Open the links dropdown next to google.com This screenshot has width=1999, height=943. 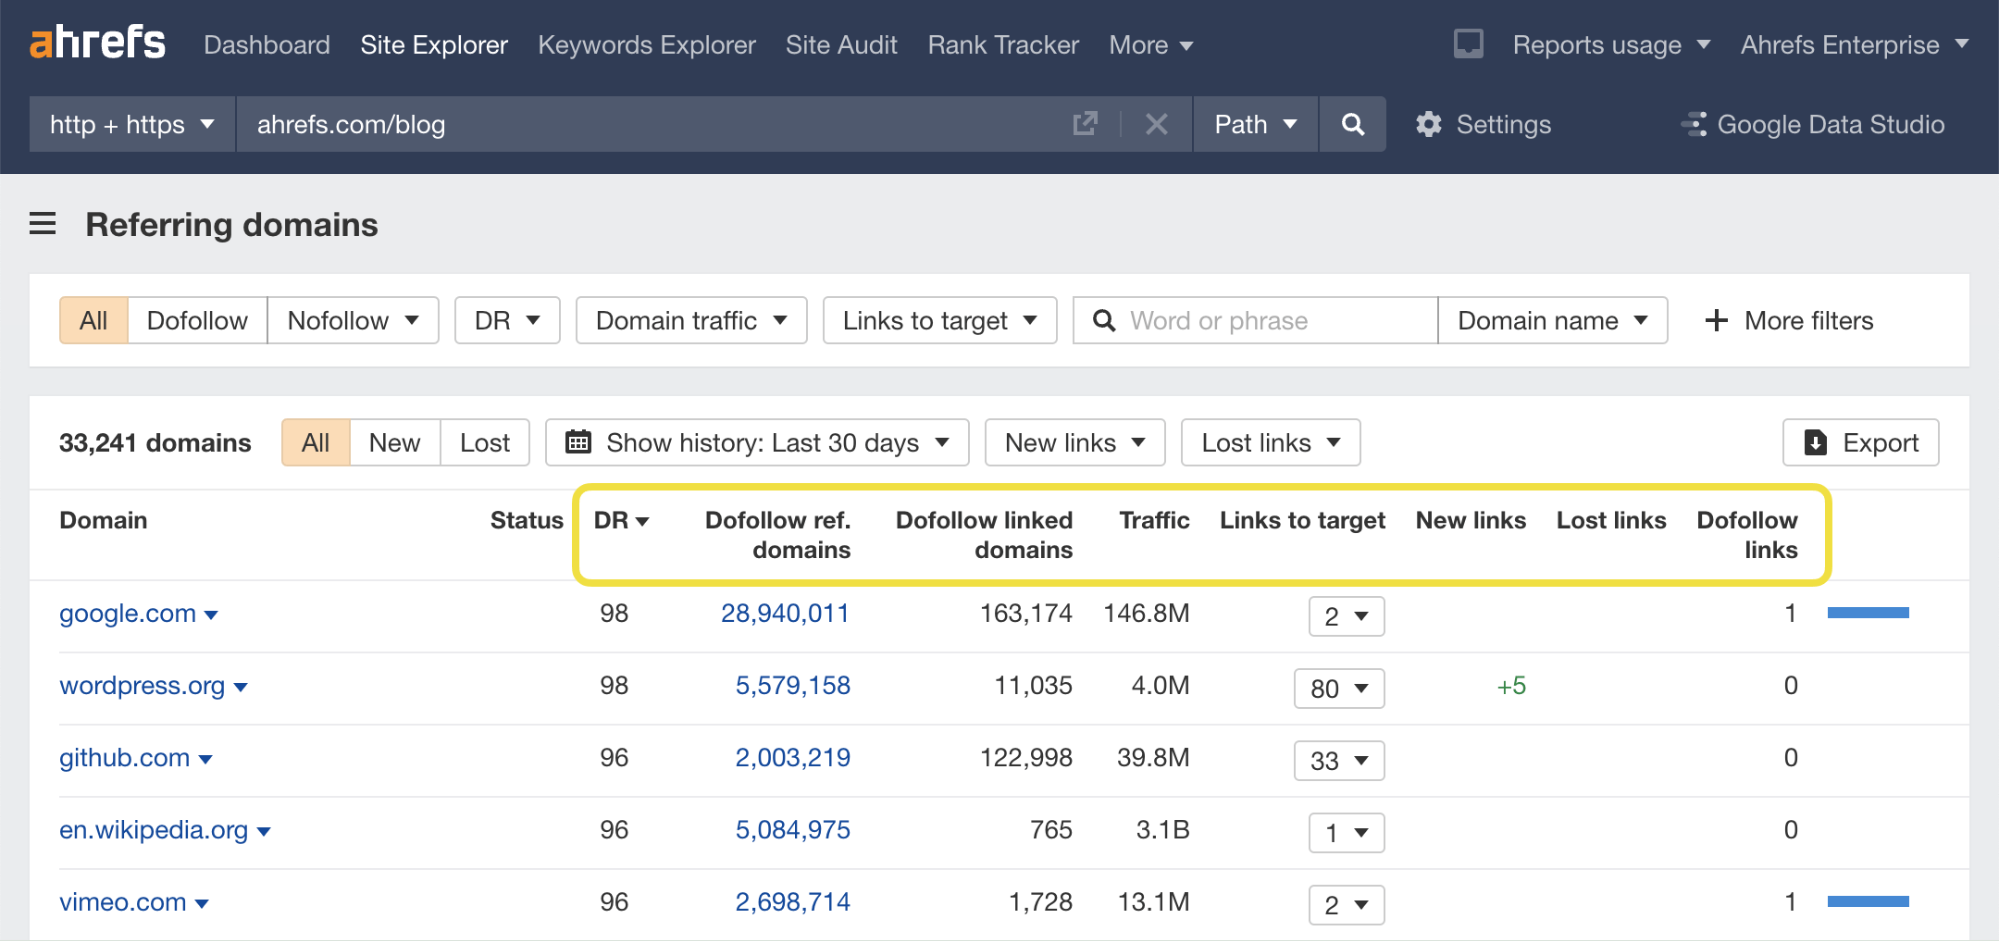(x=1346, y=616)
